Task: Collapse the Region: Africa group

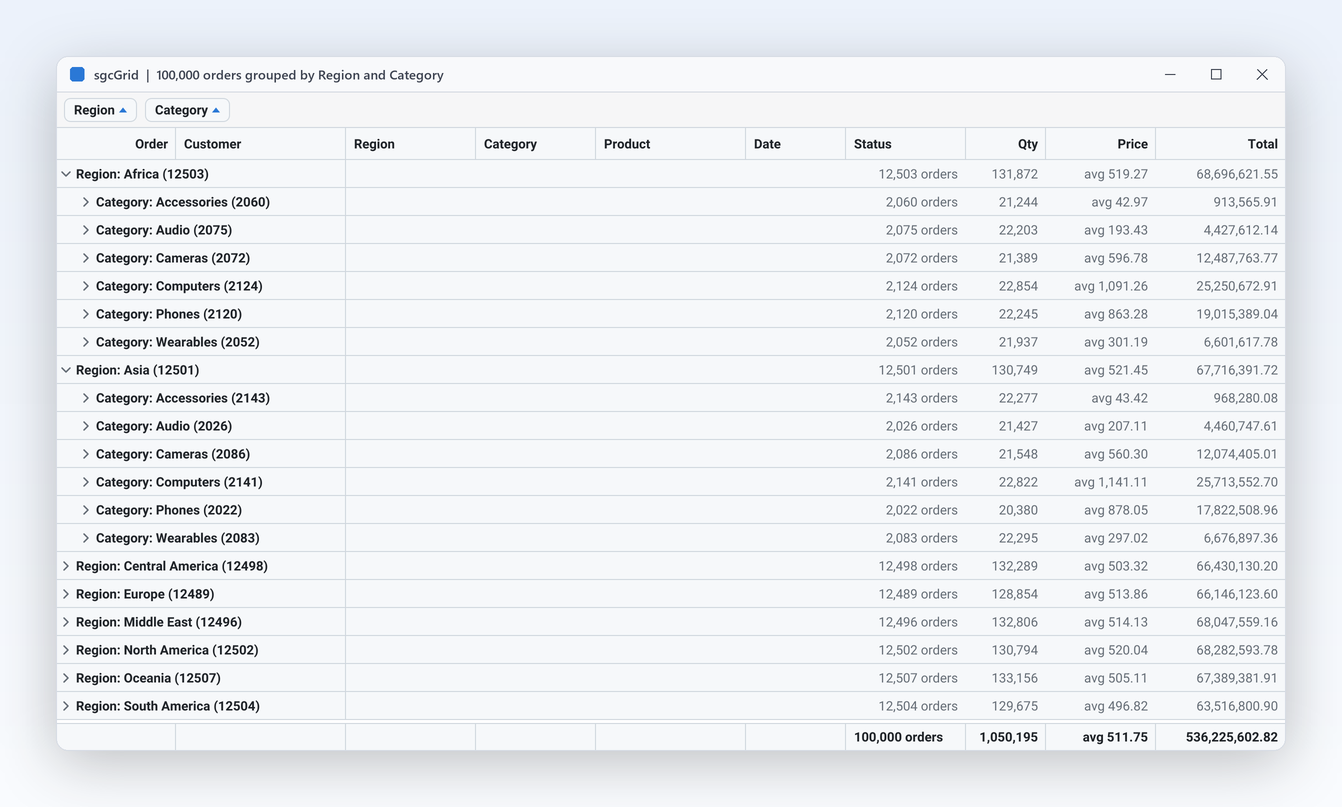Action: pyautogui.click(x=66, y=174)
